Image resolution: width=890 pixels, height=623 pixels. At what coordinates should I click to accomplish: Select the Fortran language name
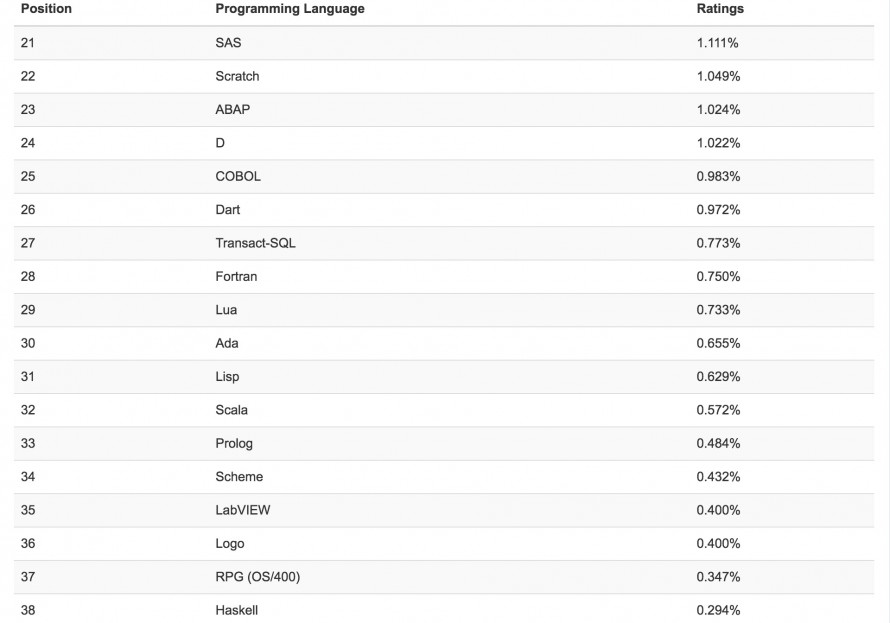click(236, 277)
